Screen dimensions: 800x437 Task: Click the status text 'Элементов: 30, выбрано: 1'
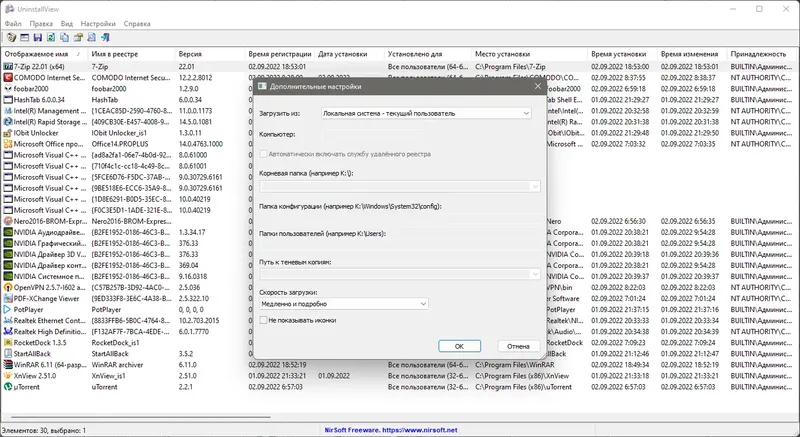click(44, 430)
